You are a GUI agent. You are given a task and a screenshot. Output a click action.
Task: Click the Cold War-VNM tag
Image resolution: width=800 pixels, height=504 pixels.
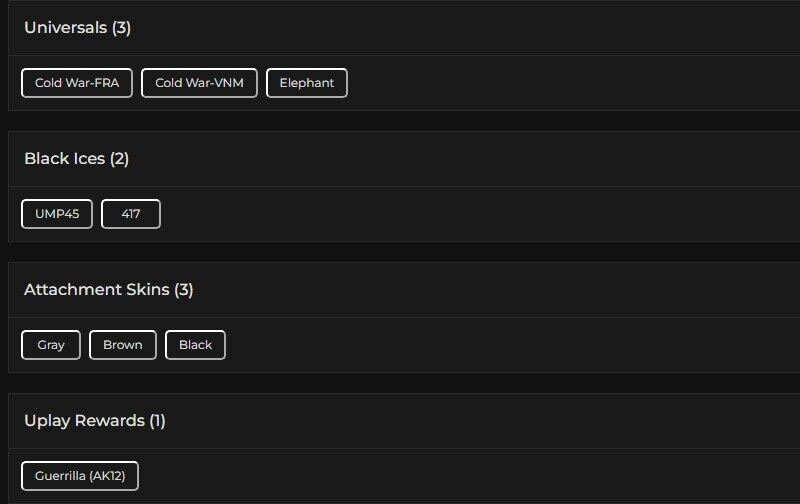(199, 83)
